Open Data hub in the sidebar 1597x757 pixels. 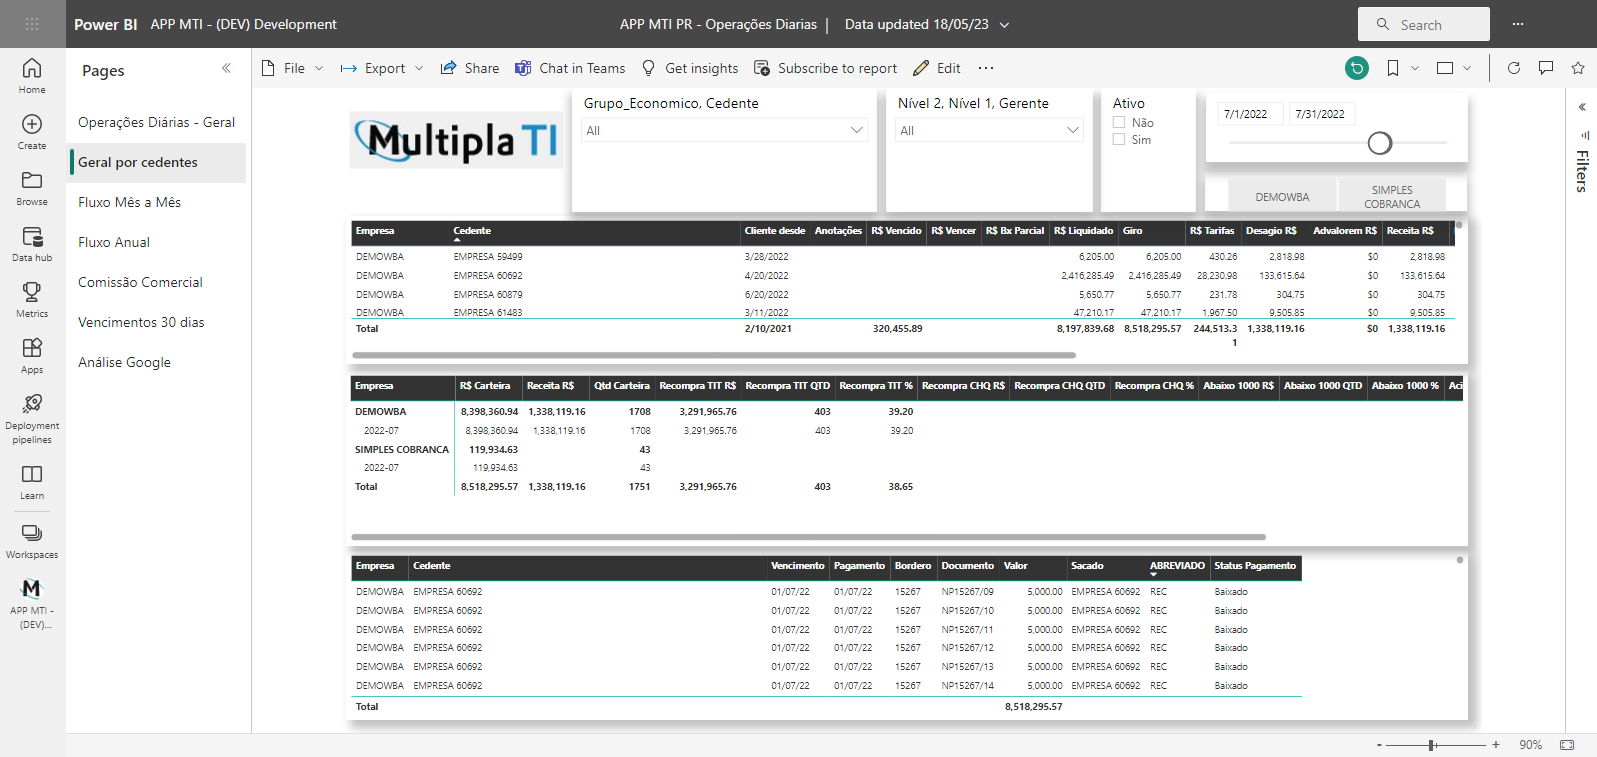32,244
